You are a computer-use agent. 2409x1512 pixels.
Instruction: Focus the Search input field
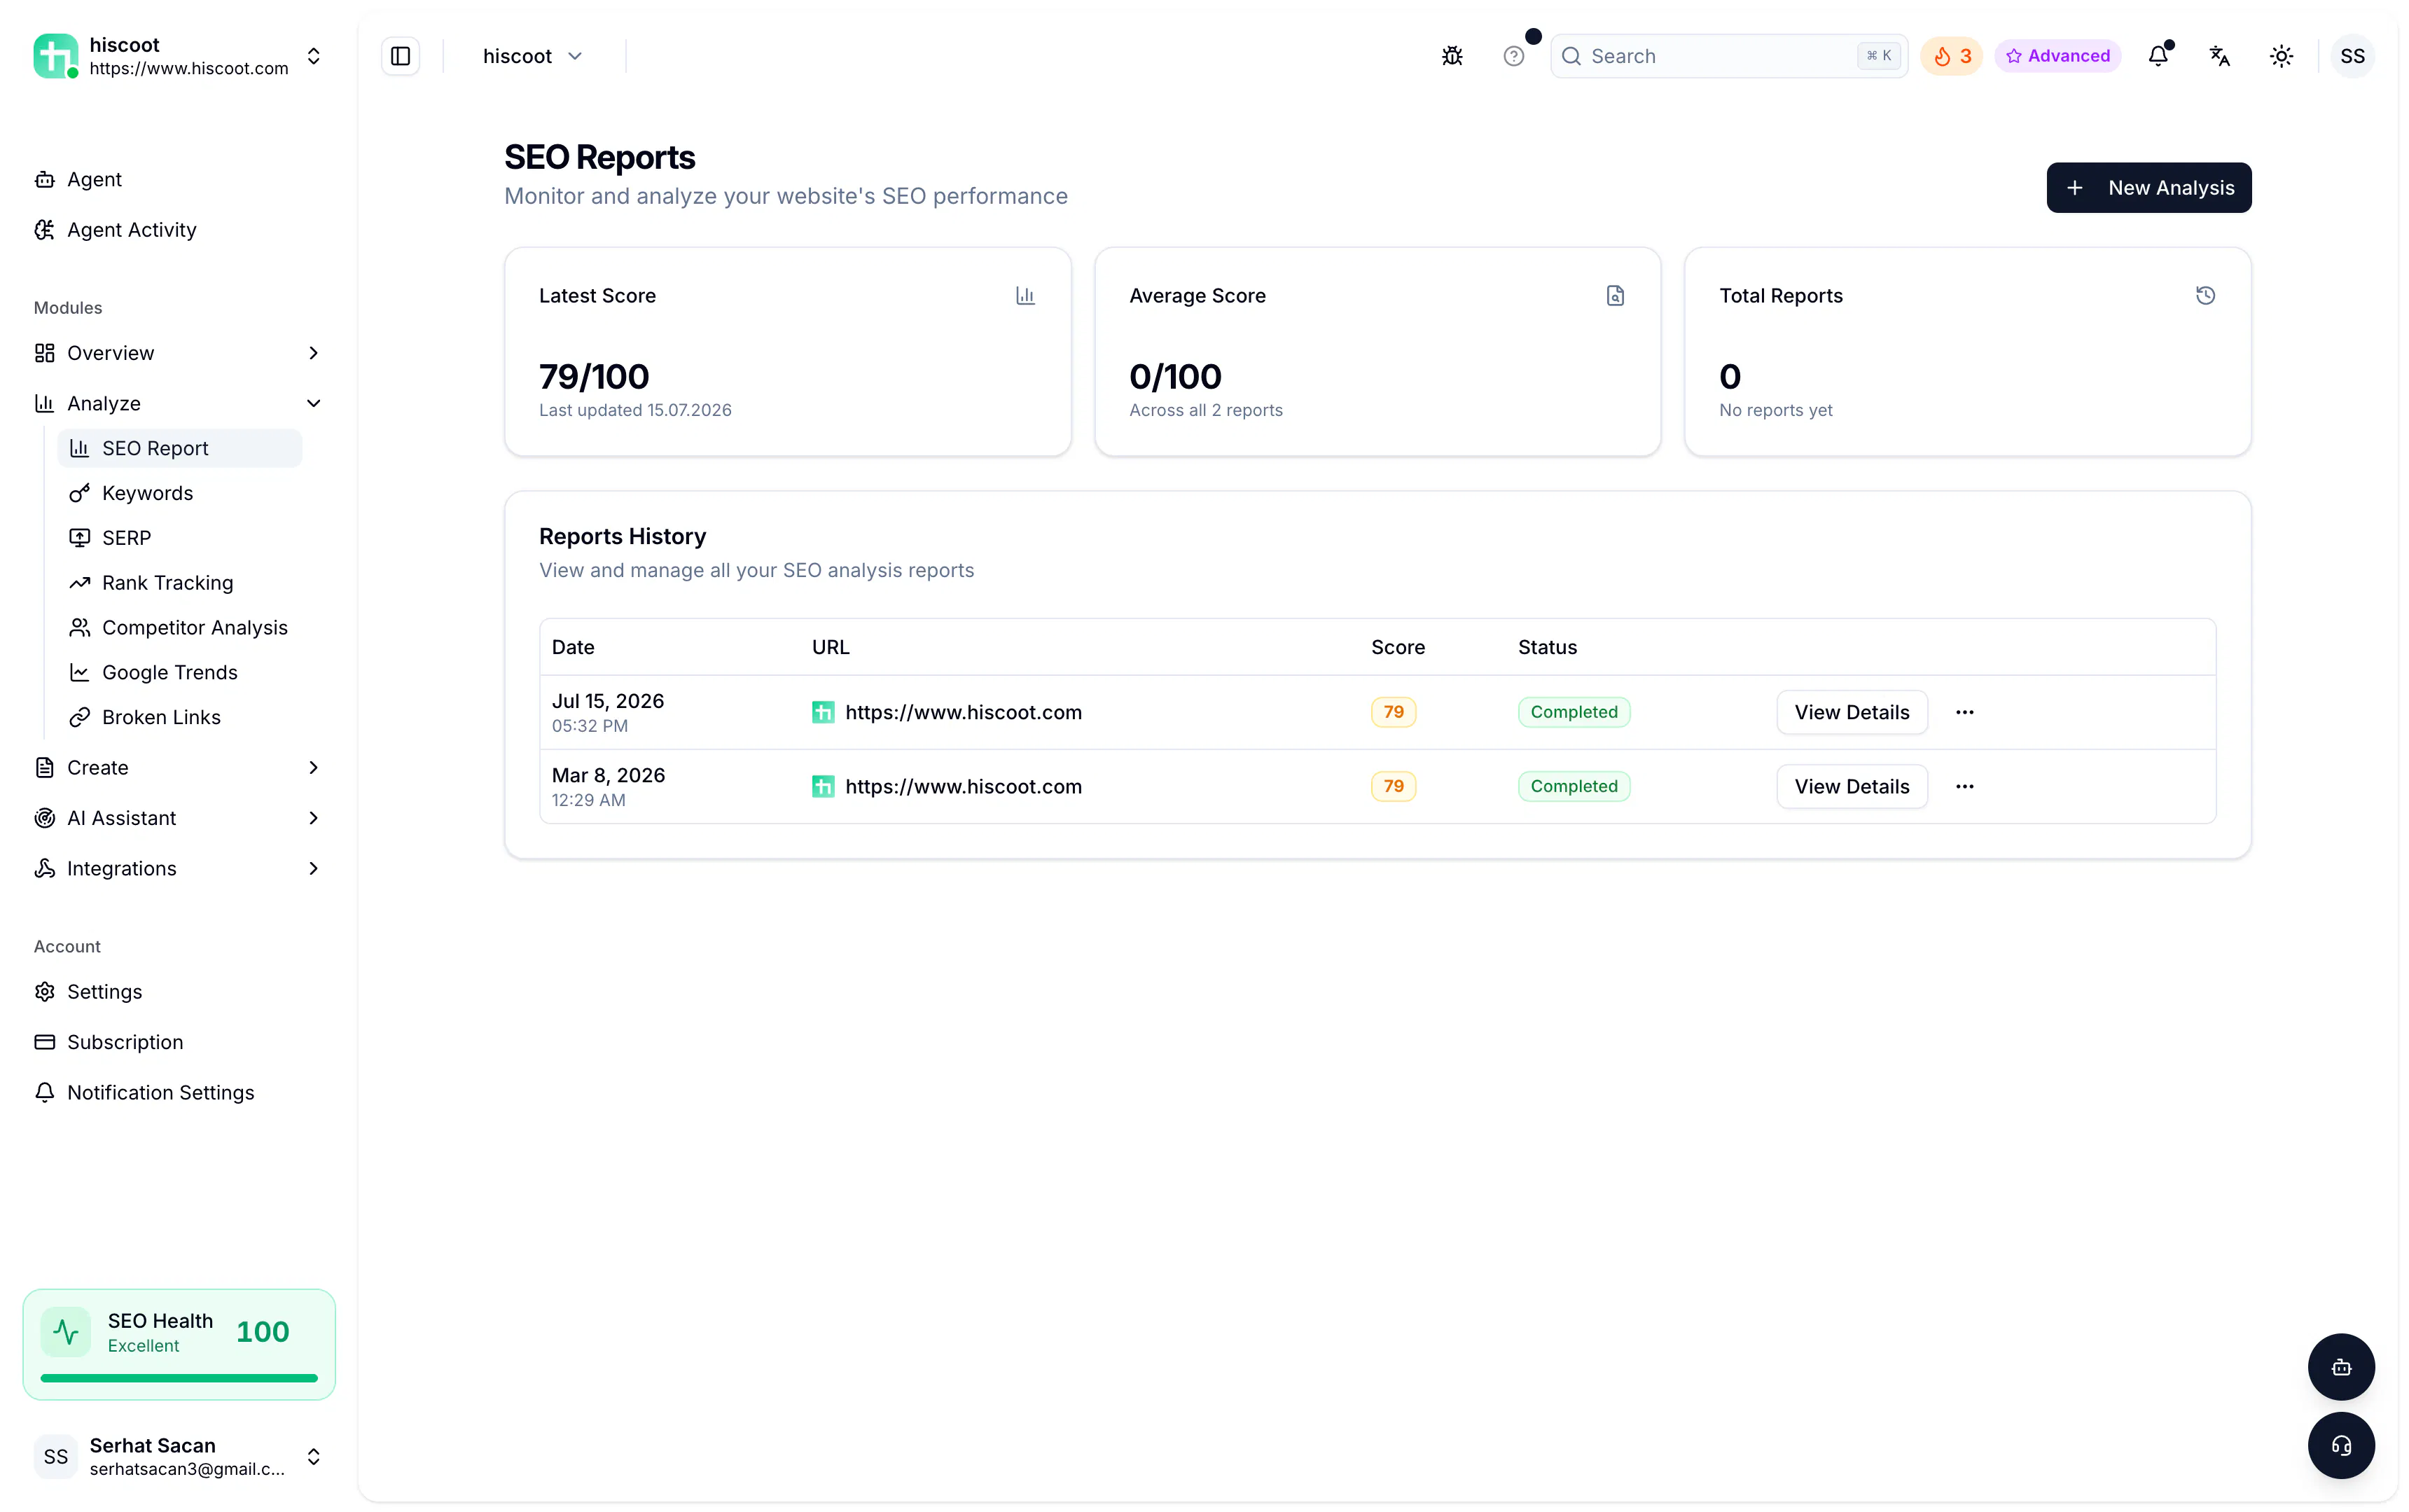pos(1729,56)
